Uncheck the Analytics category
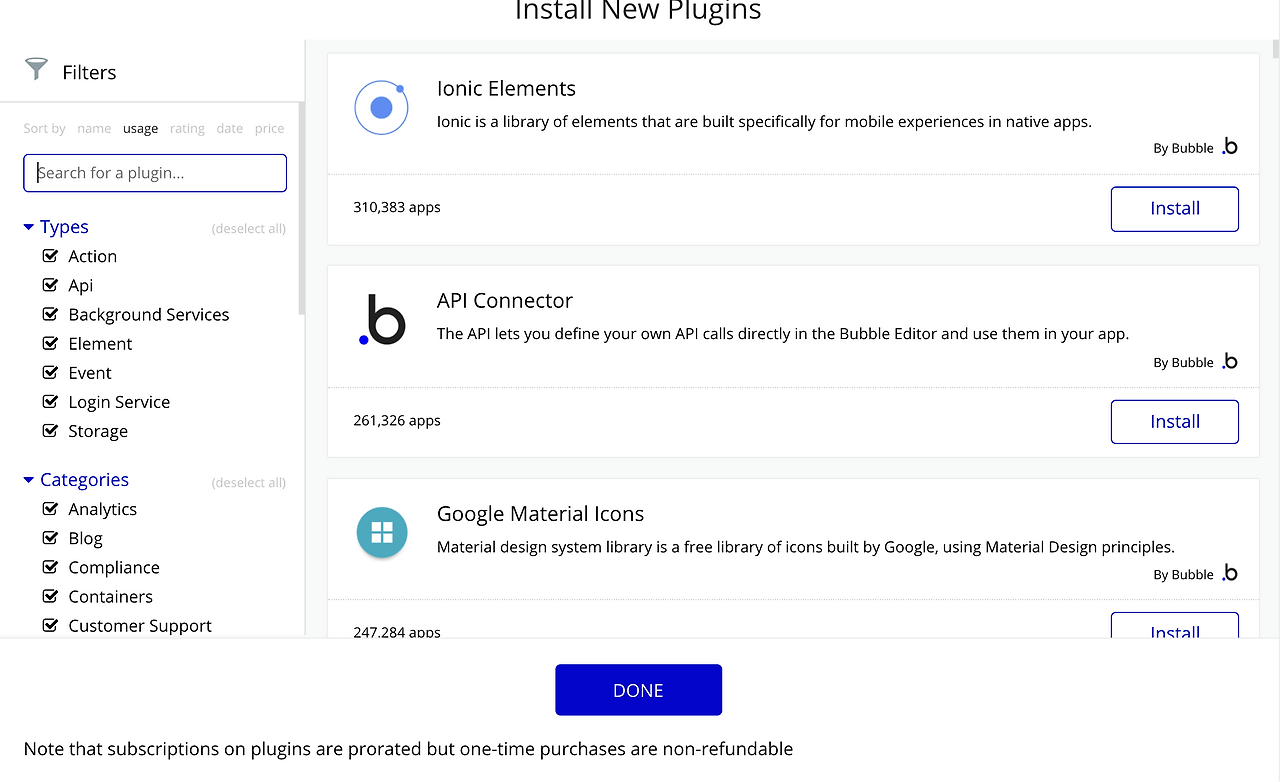Screen dimensions: 1280x782 (50, 508)
